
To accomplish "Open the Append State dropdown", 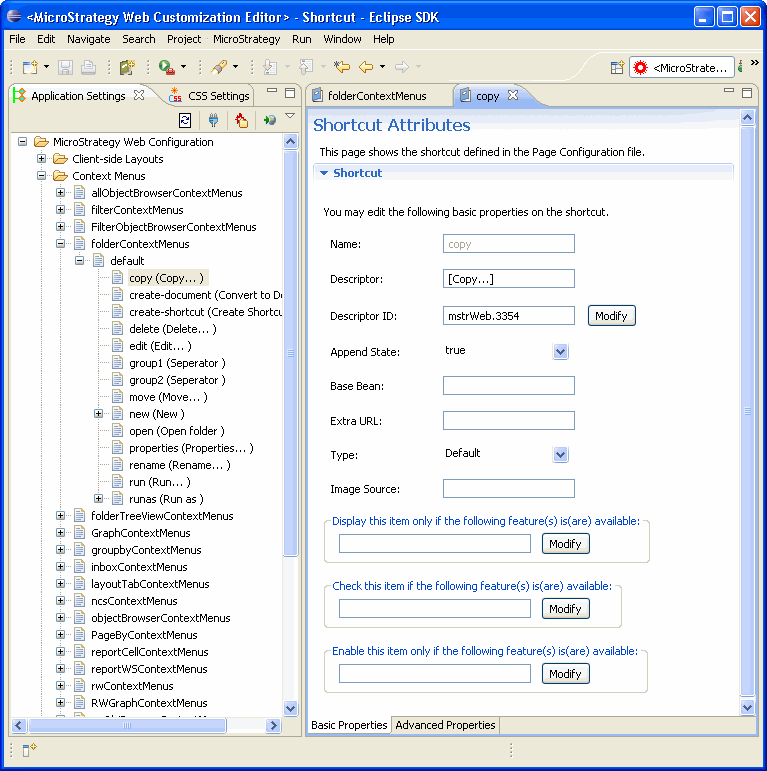I will [560, 352].
